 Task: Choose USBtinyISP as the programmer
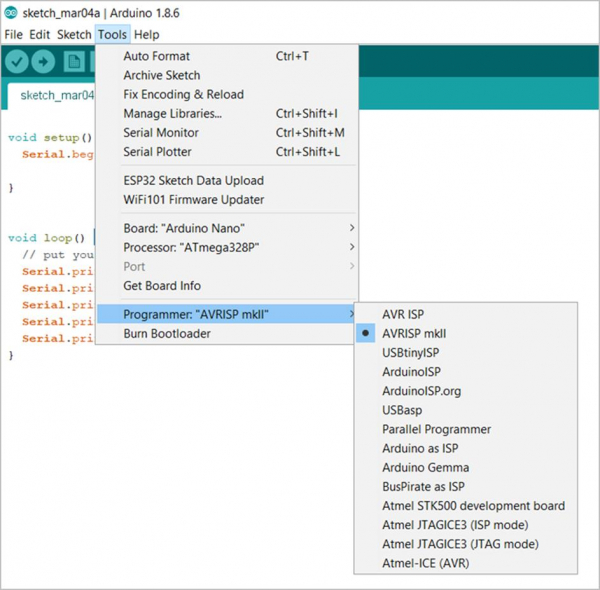point(410,352)
